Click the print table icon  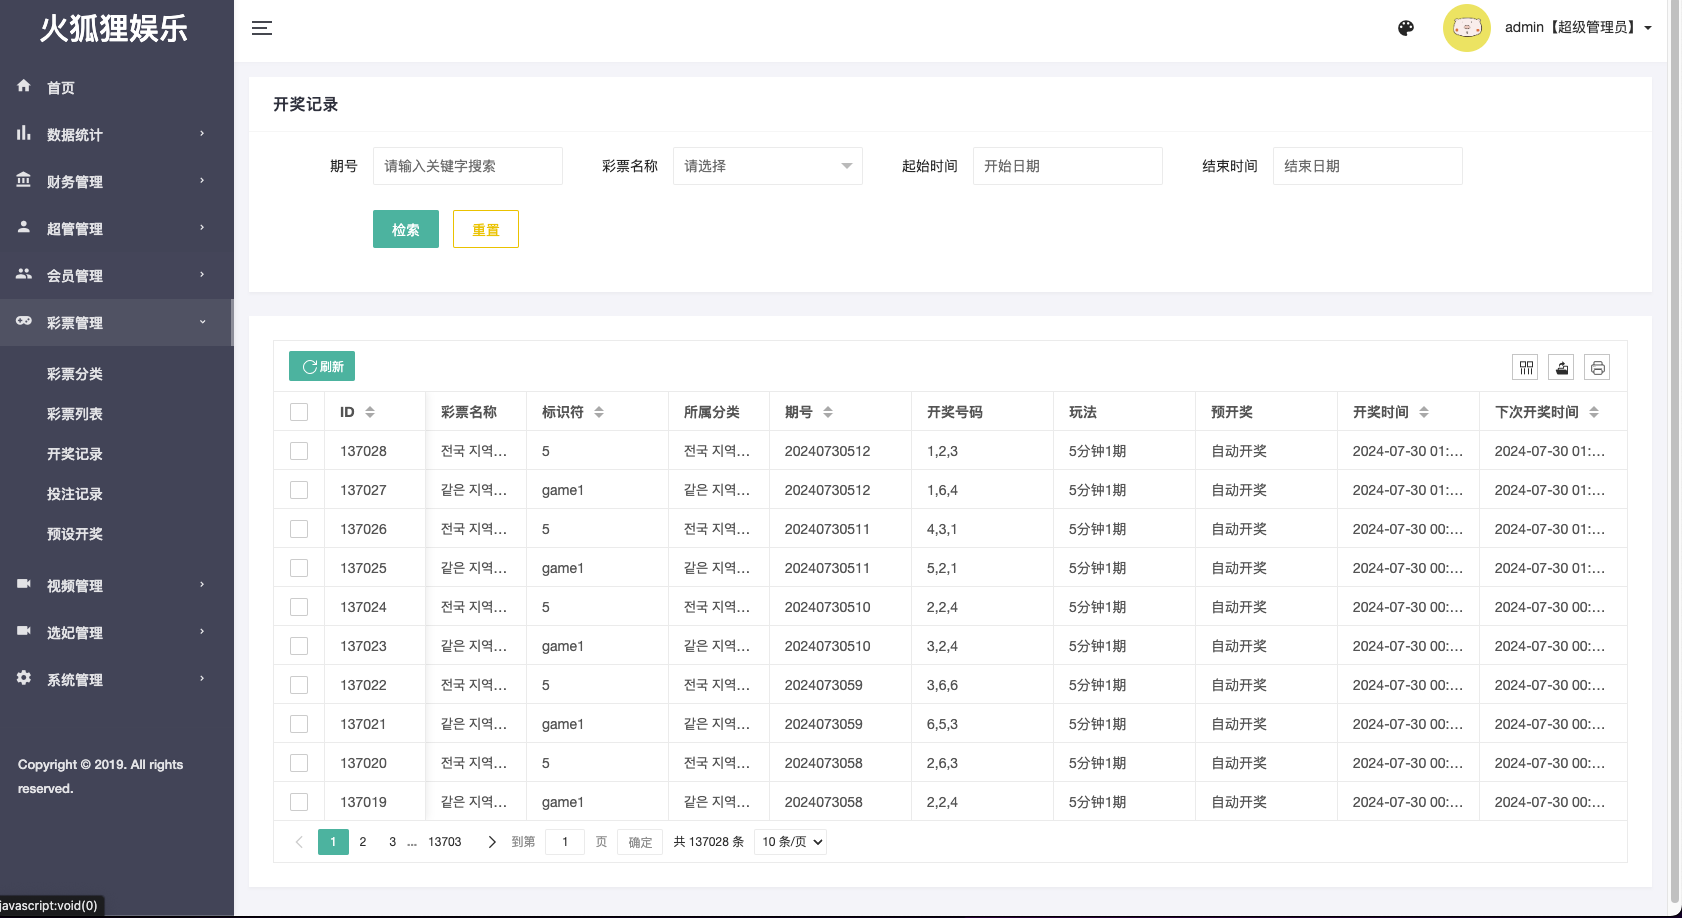pos(1598,368)
